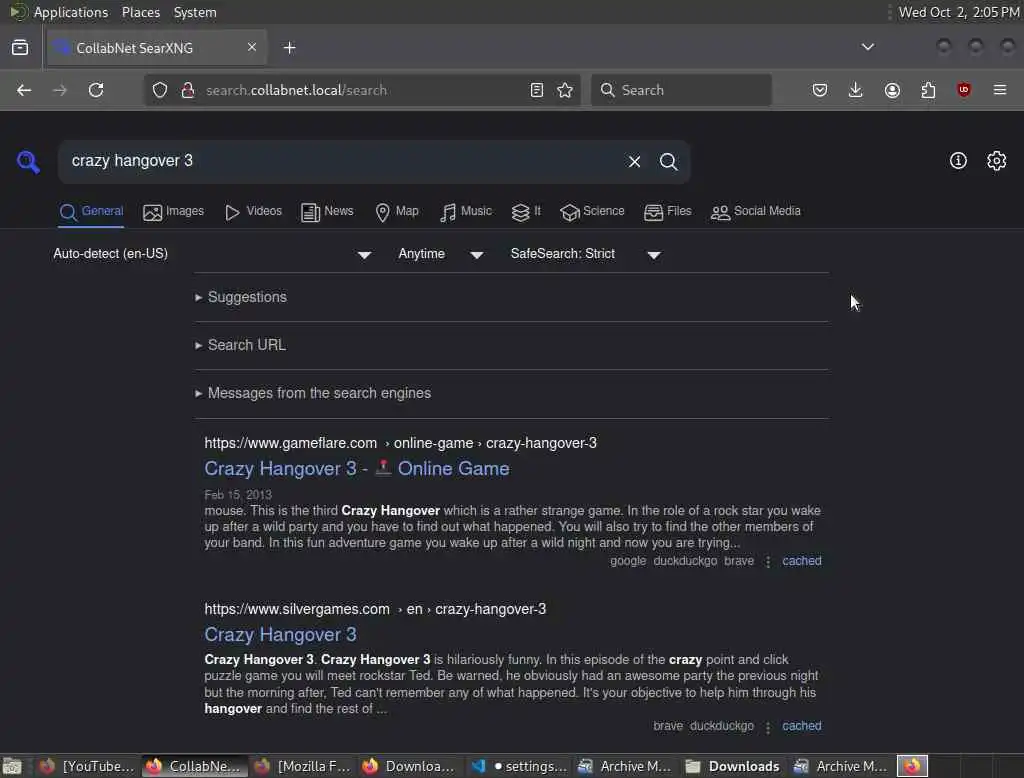Reload the current page

(x=96, y=90)
